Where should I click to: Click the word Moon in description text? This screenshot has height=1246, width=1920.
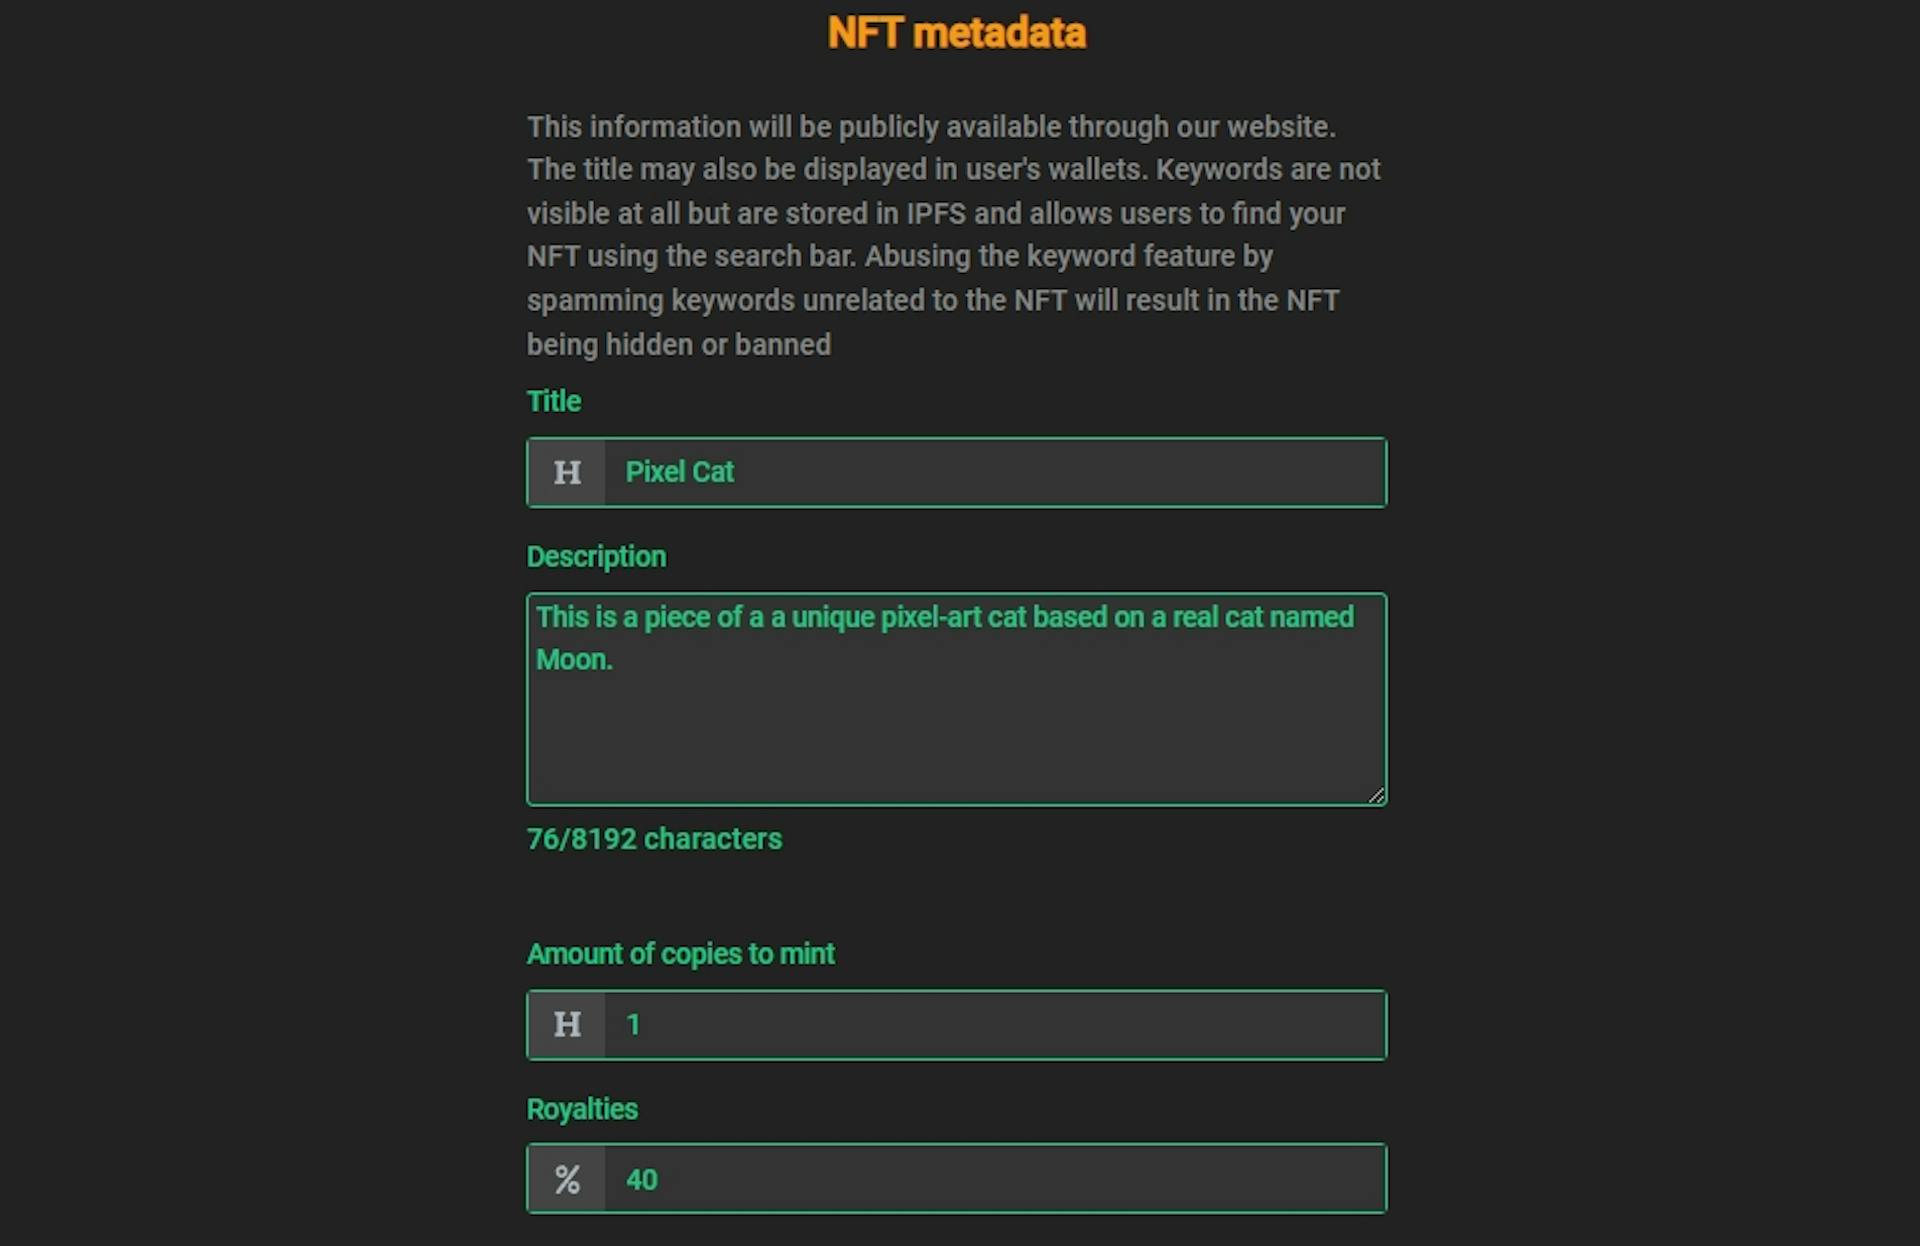[571, 660]
